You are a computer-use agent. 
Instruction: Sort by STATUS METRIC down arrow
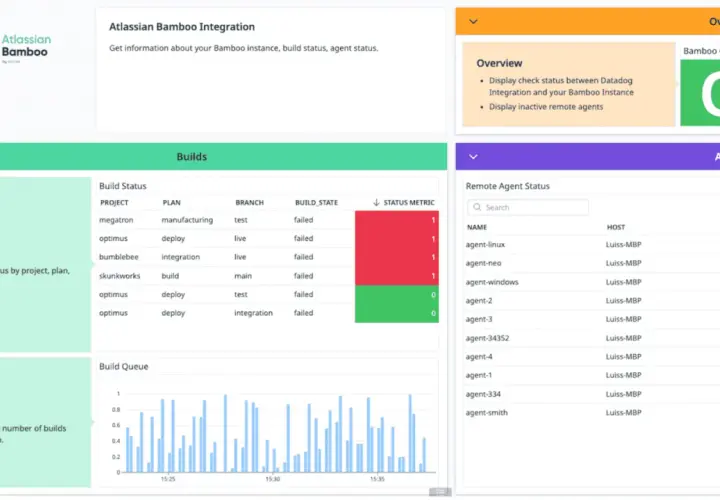click(376, 202)
